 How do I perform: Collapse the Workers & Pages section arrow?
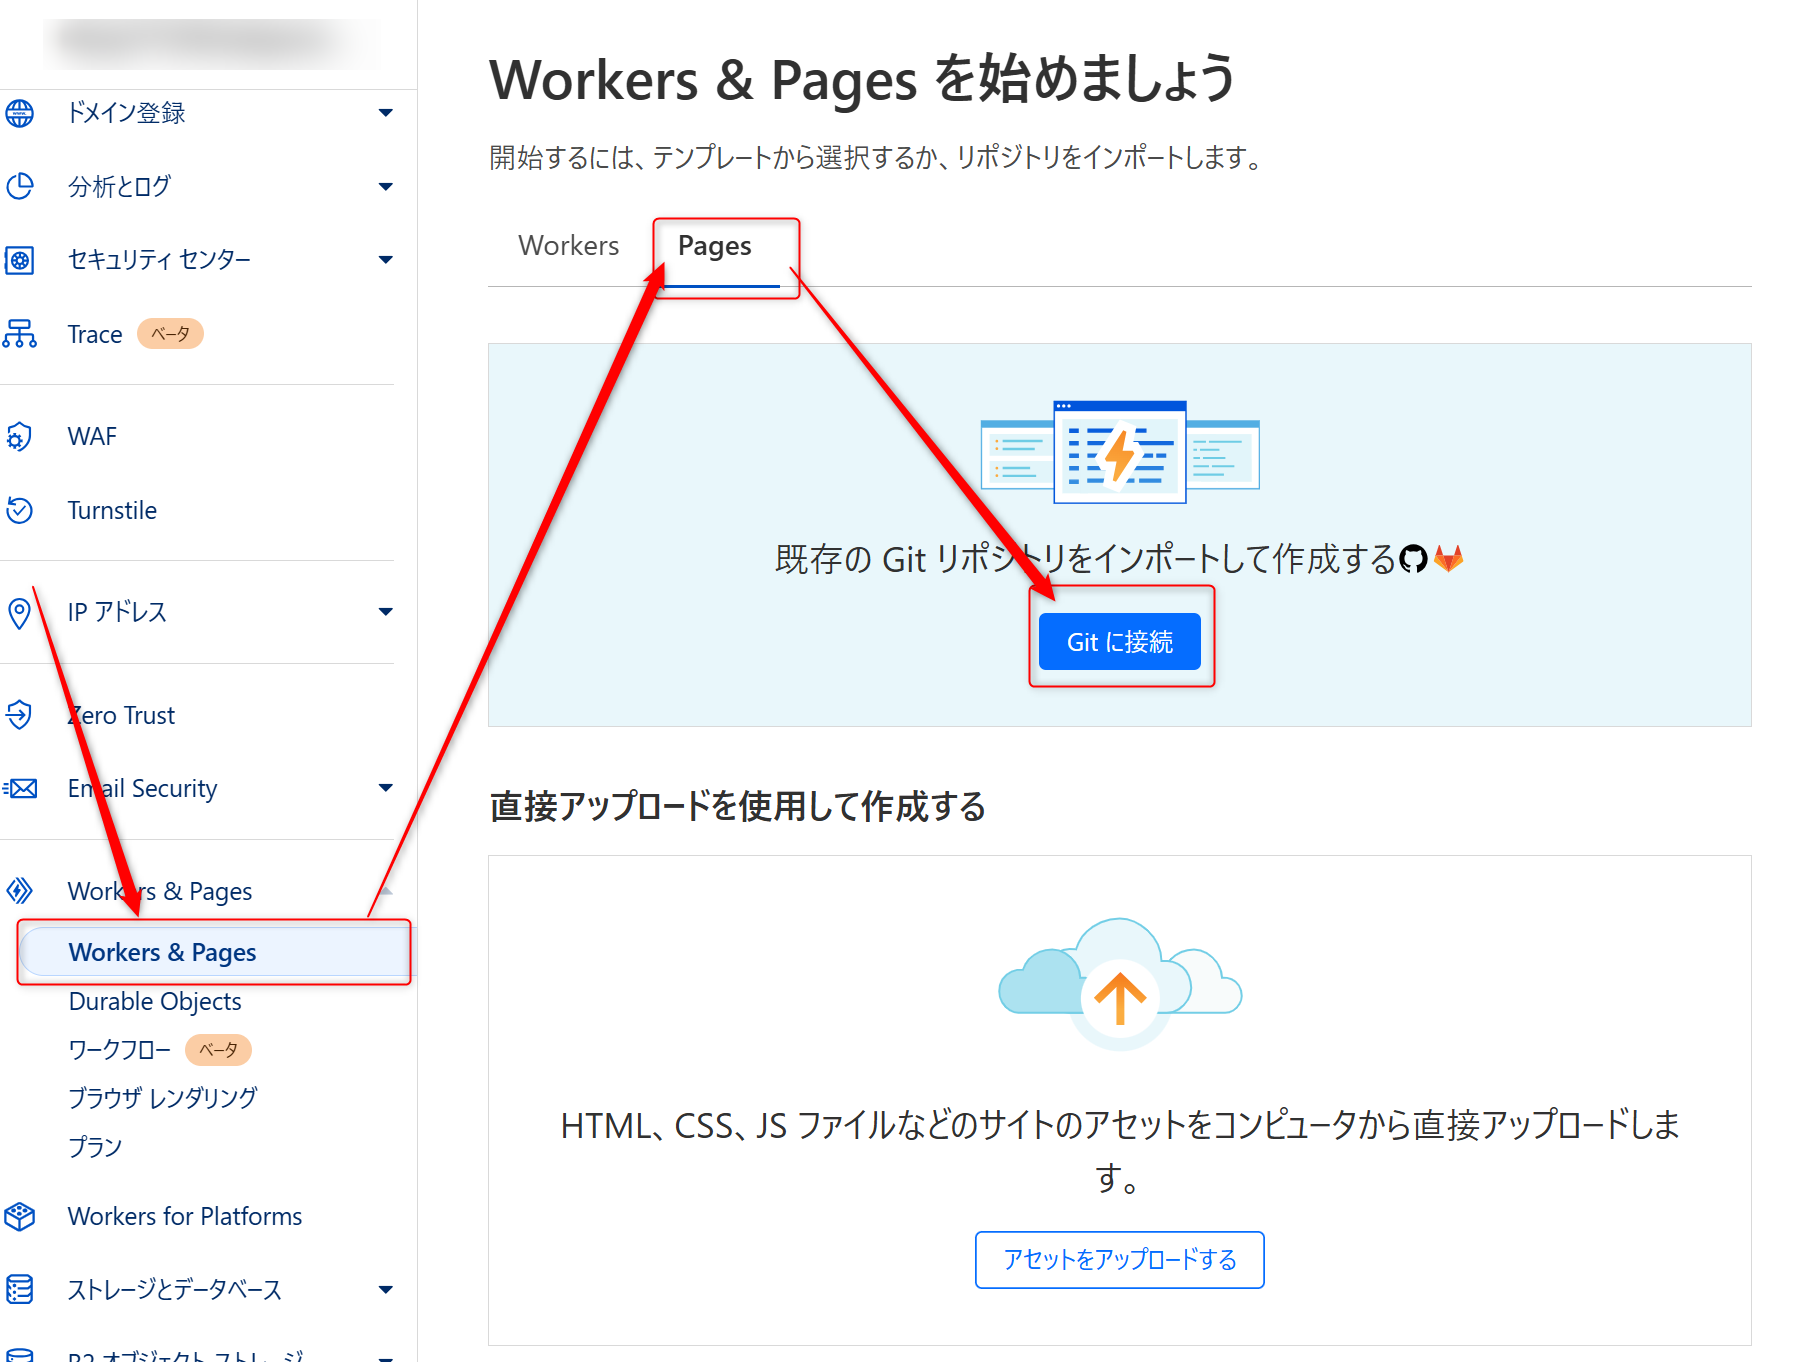(386, 890)
